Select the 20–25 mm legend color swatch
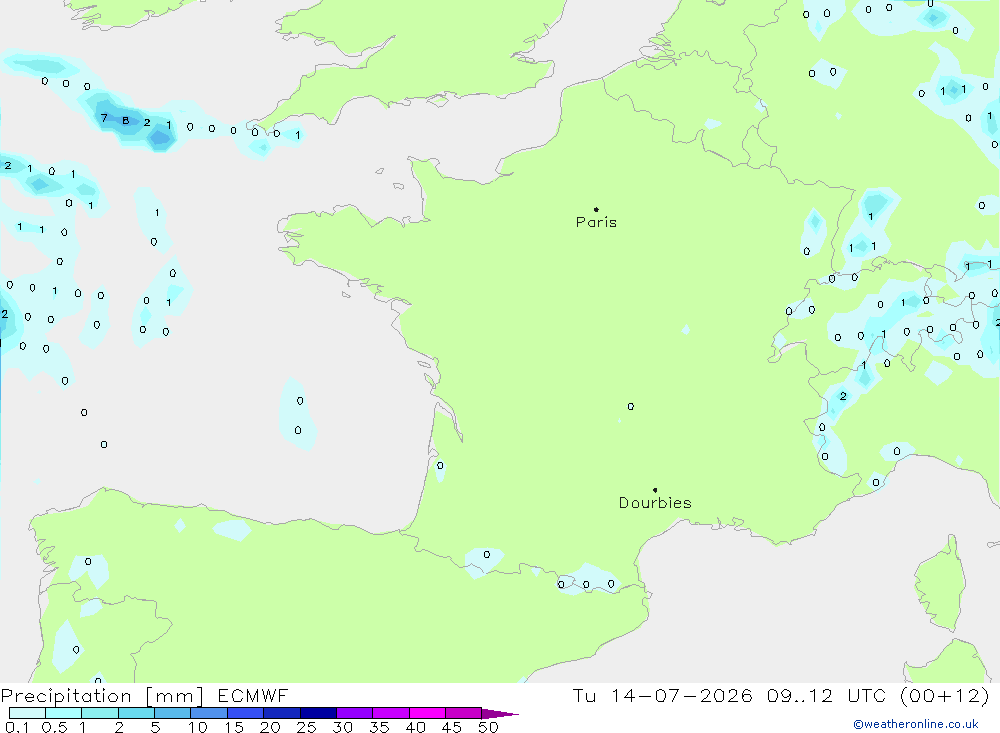The image size is (1000, 733). click(x=282, y=713)
